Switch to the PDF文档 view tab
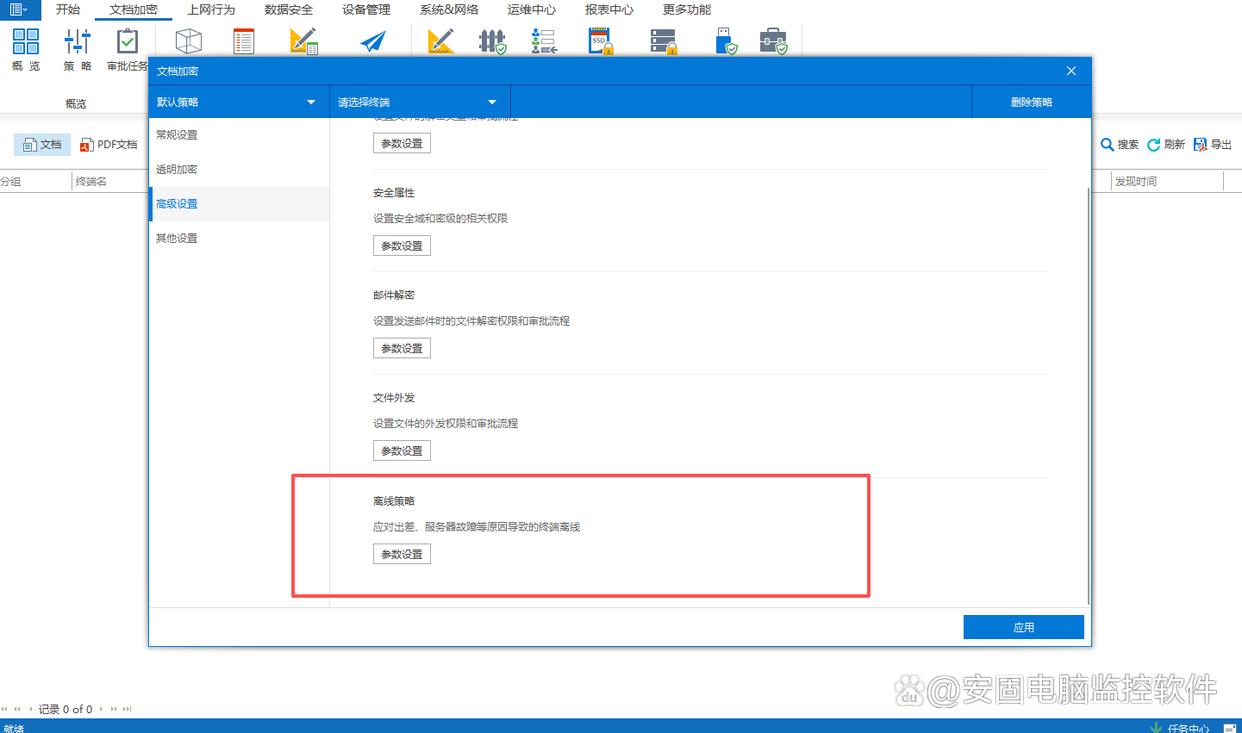Image resolution: width=1242 pixels, height=733 pixels. pos(109,145)
